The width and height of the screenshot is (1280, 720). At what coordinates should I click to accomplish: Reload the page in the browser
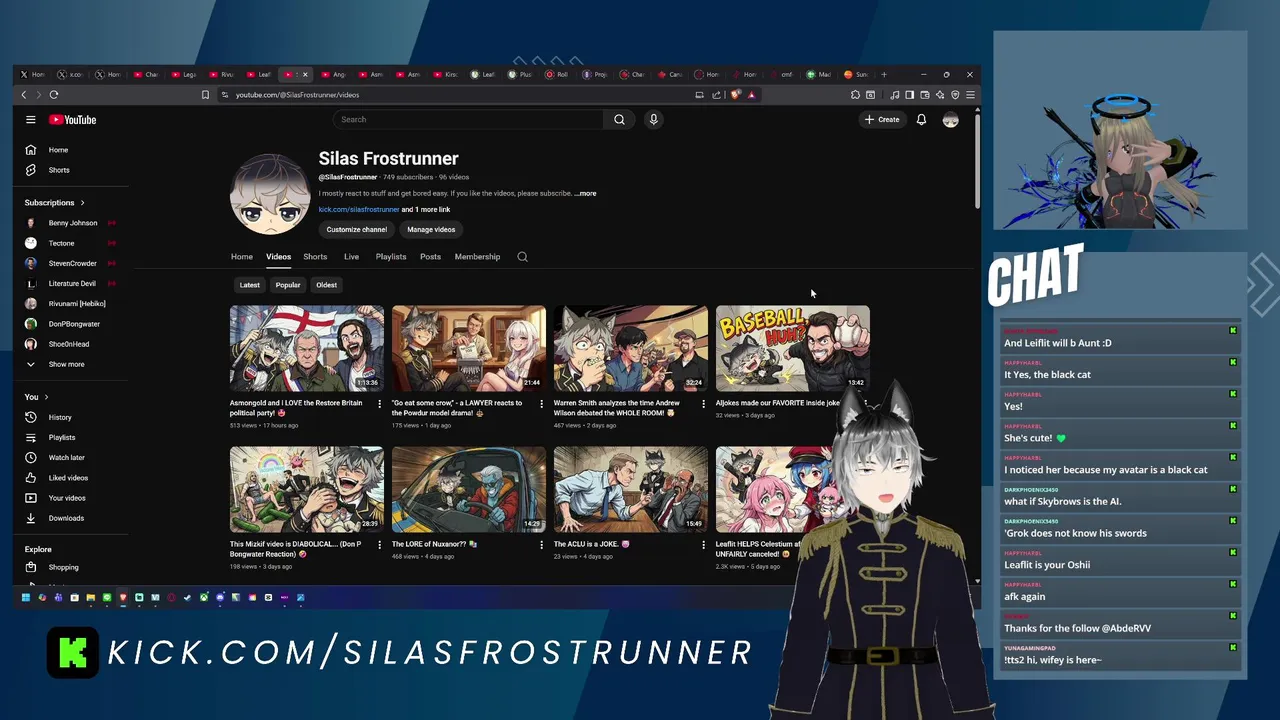(x=54, y=95)
